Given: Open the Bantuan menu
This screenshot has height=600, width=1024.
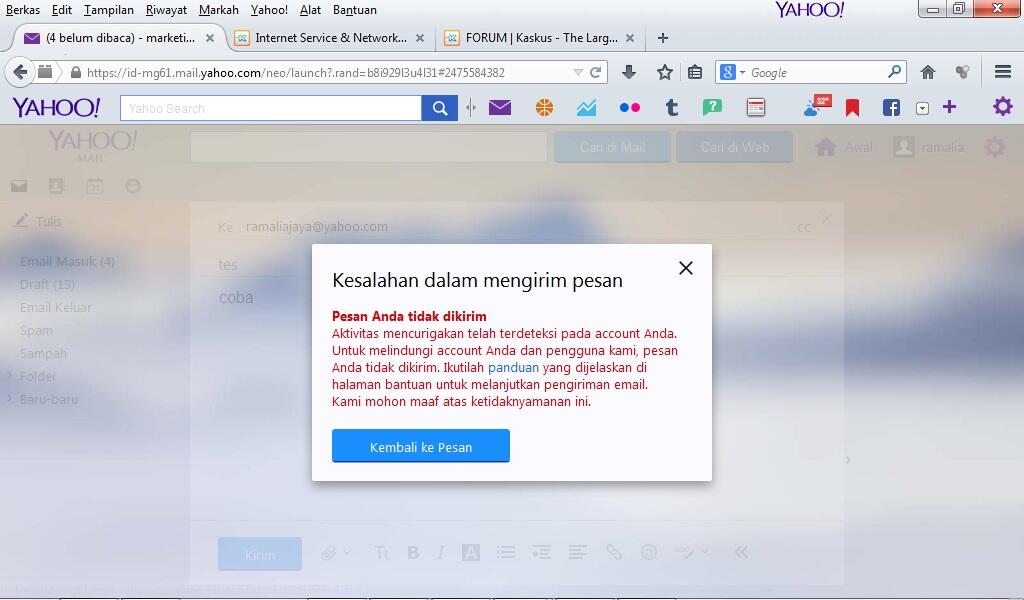Looking at the screenshot, I should click(x=355, y=10).
